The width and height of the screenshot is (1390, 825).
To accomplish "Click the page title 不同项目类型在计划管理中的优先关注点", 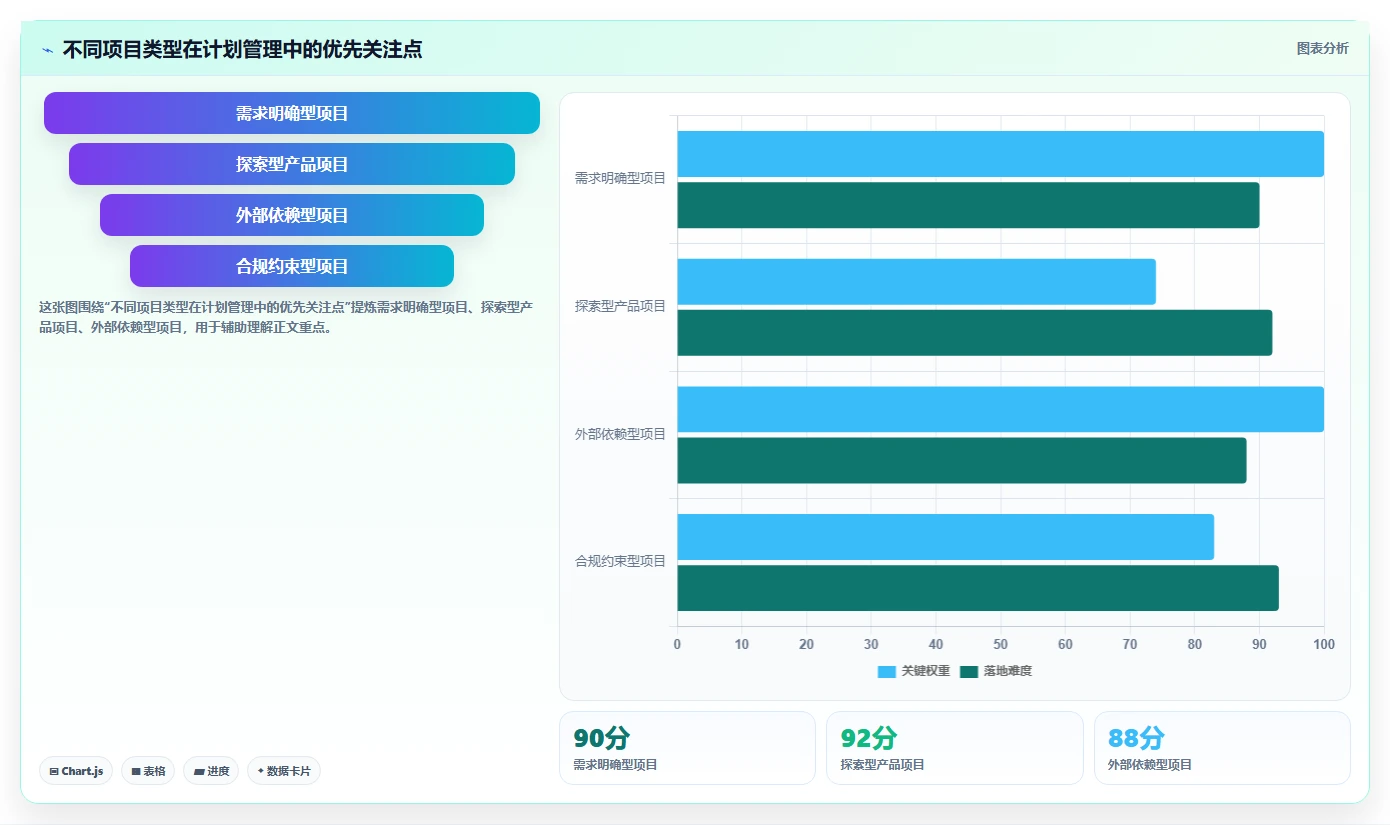I will click(242, 49).
